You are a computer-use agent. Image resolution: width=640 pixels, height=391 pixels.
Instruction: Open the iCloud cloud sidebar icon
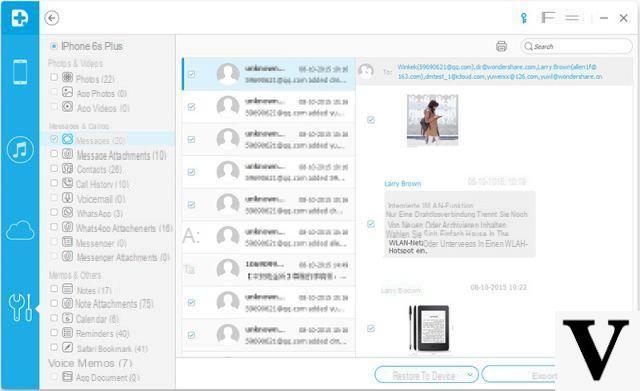(20, 231)
